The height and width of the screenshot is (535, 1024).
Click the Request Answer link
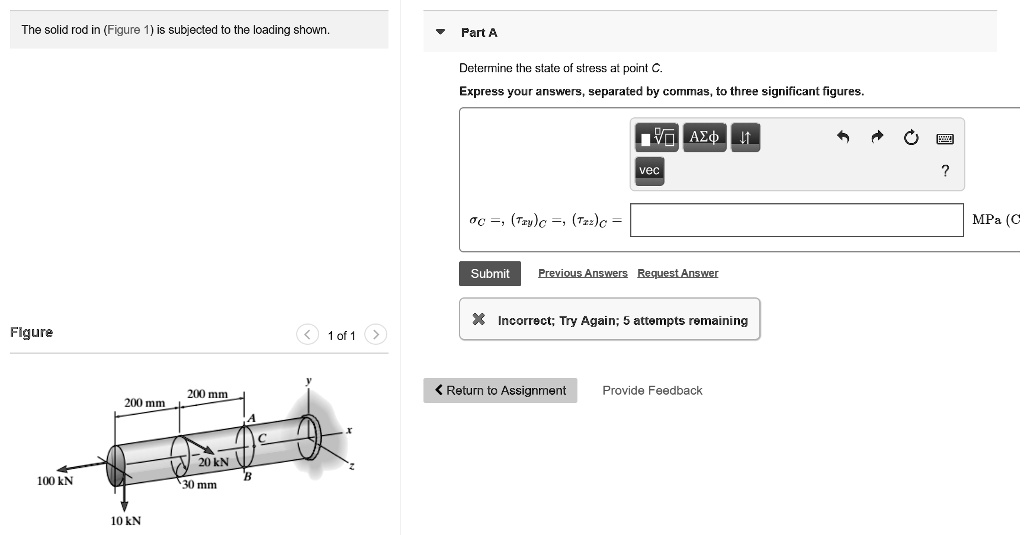pyautogui.click(x=677, y=273)
